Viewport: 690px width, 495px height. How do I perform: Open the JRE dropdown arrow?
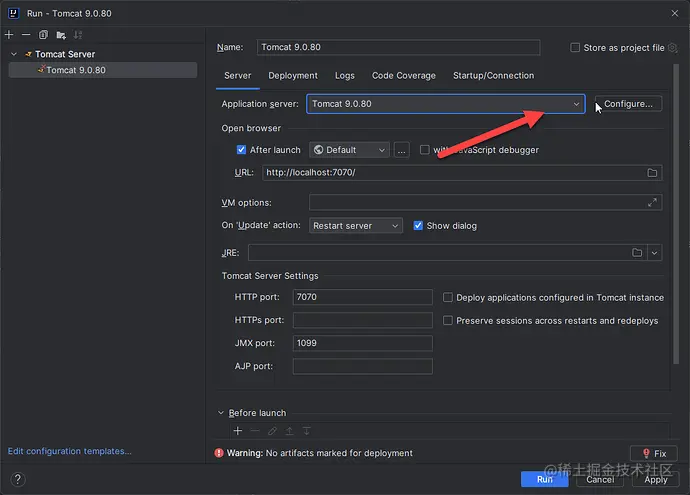(654, 253)
